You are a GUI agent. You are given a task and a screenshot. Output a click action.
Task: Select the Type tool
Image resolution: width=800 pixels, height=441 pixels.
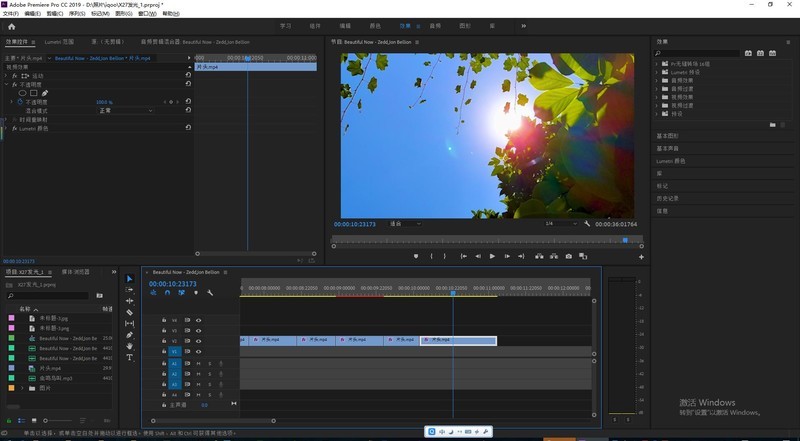pyautogui.click(x=130, y=357)
